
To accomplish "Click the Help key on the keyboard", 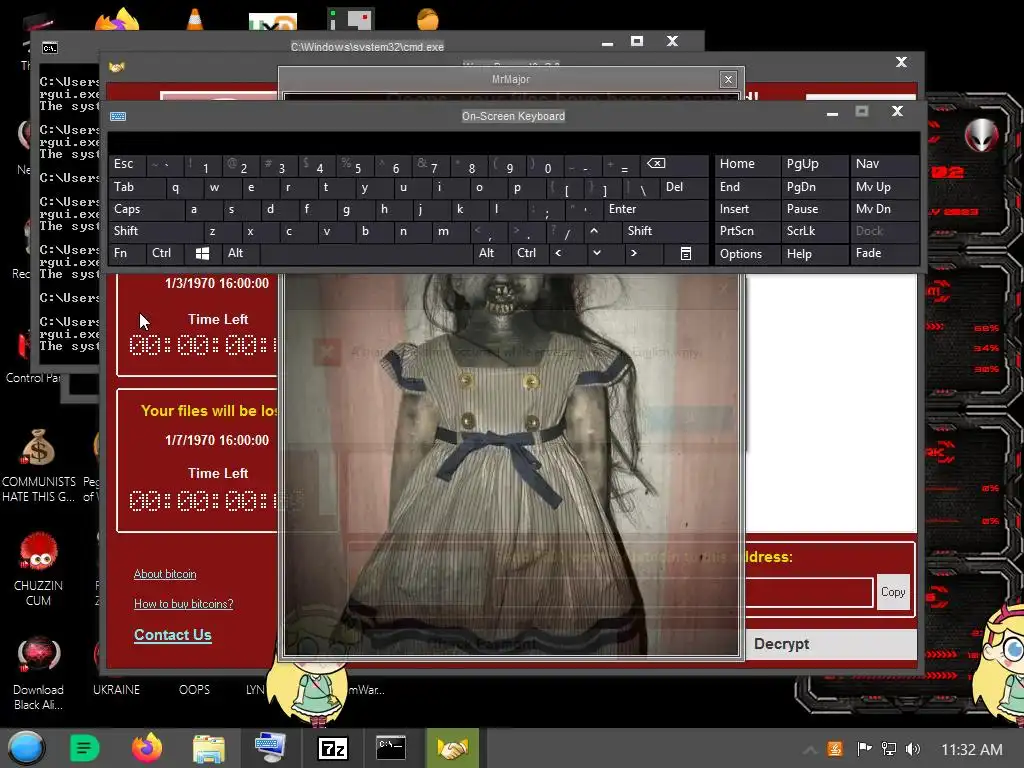I will point(814,253).
